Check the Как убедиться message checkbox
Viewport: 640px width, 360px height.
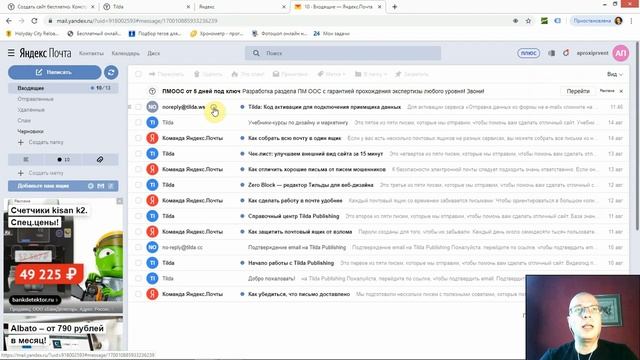(x=138, y=294)
